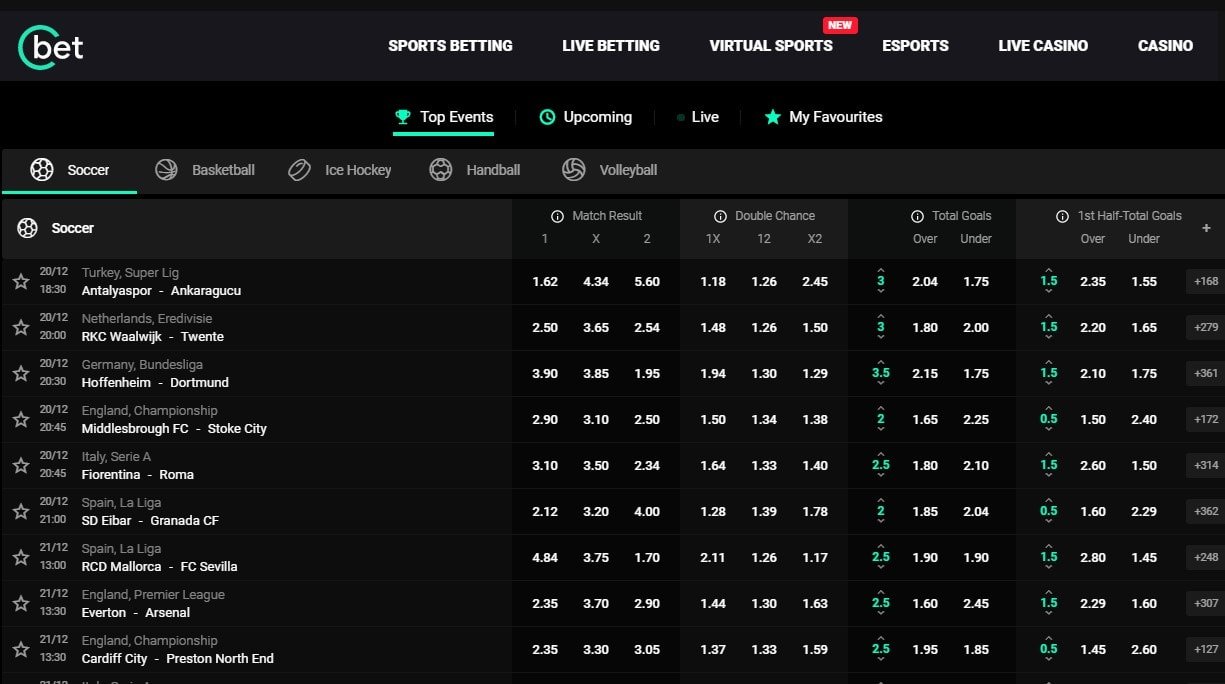Click the plus icon in the table header
Viewport: 1225px width, 684px height.
(x=1206, y=228)
